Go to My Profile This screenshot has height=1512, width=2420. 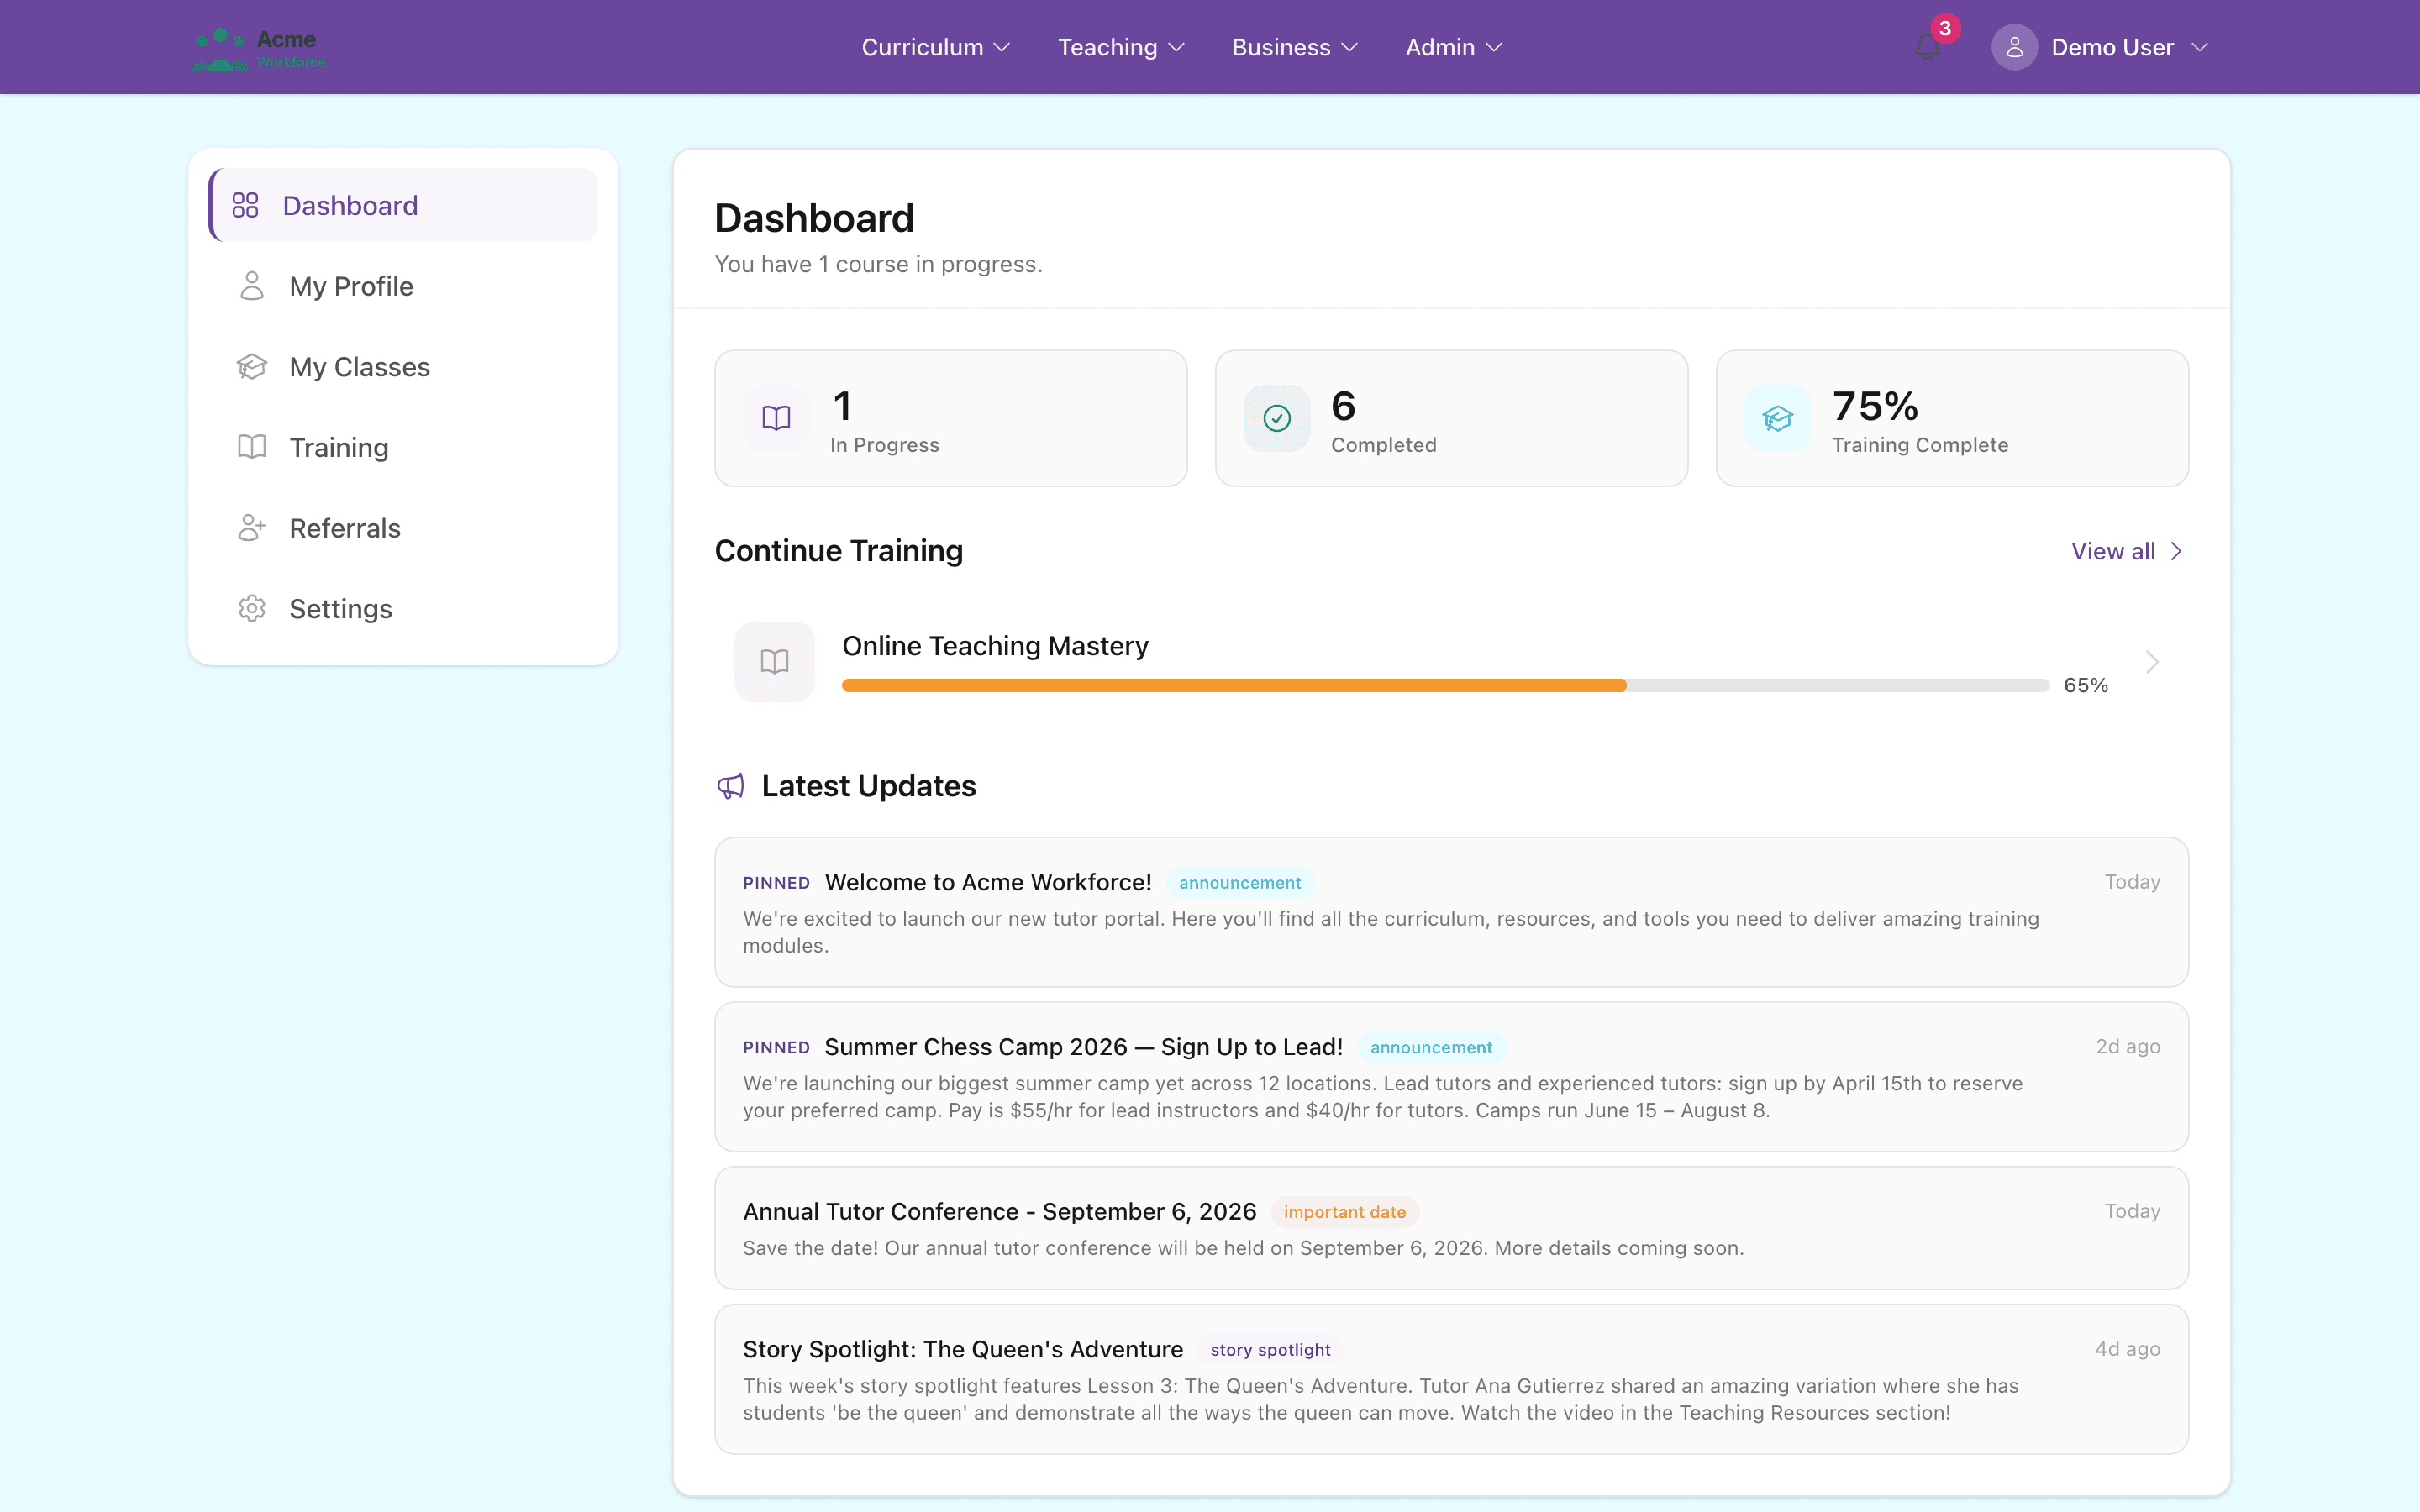point(404,286)
